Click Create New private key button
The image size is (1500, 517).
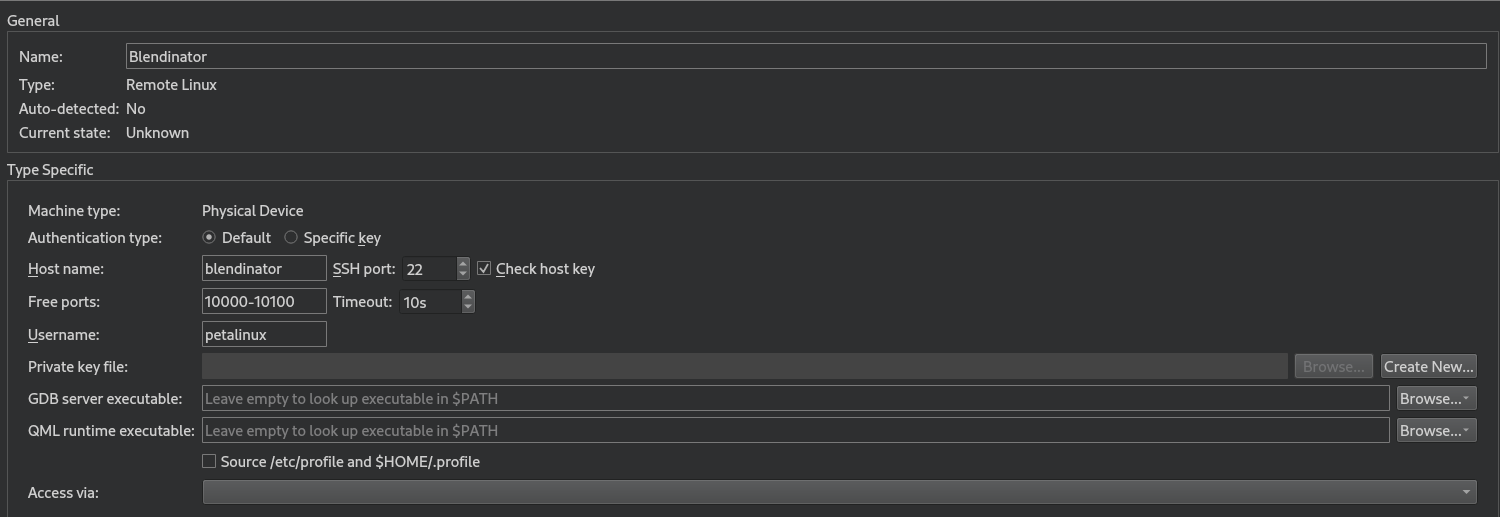[1428, 367]
